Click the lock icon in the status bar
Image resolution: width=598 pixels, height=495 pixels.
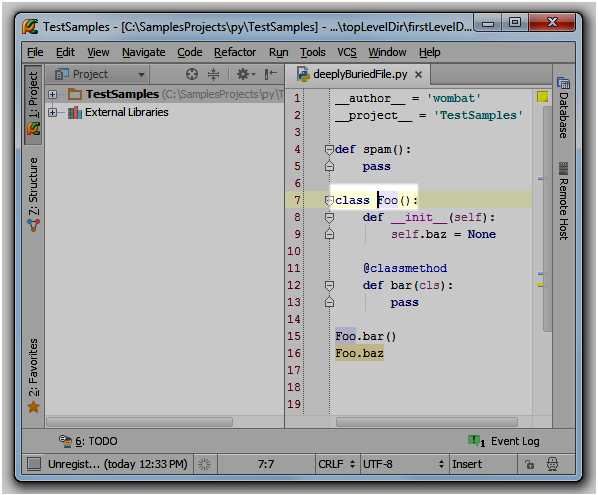tap(529, 464)
